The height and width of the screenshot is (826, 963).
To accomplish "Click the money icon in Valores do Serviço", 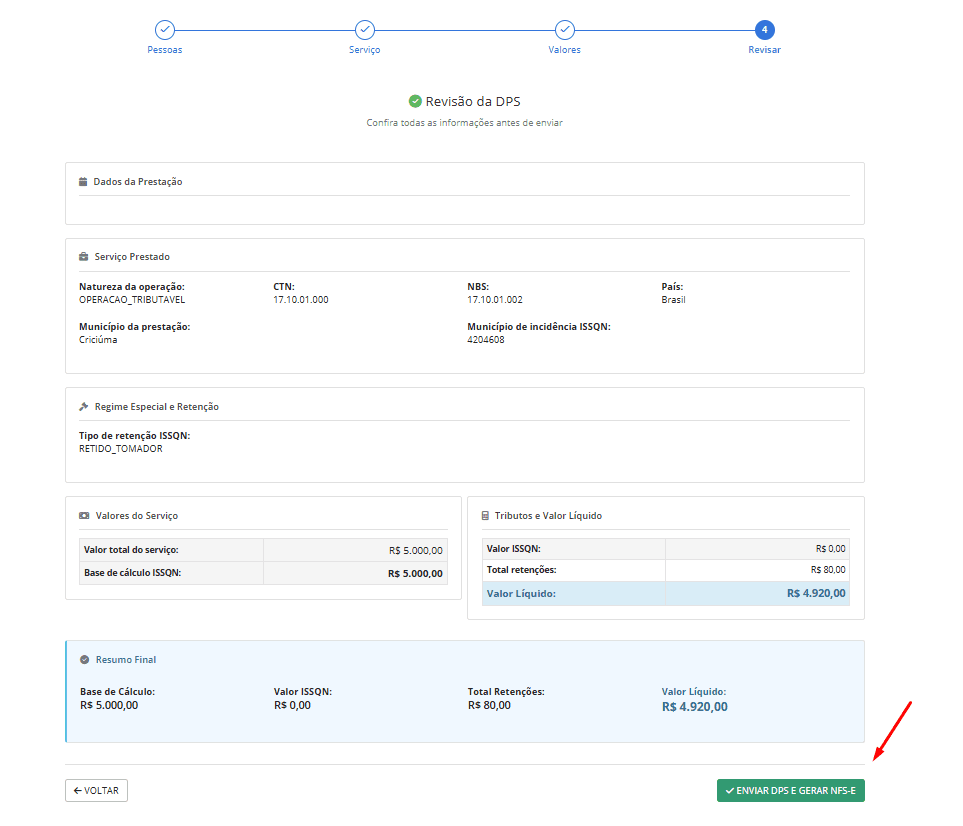I will pos(84,516).
